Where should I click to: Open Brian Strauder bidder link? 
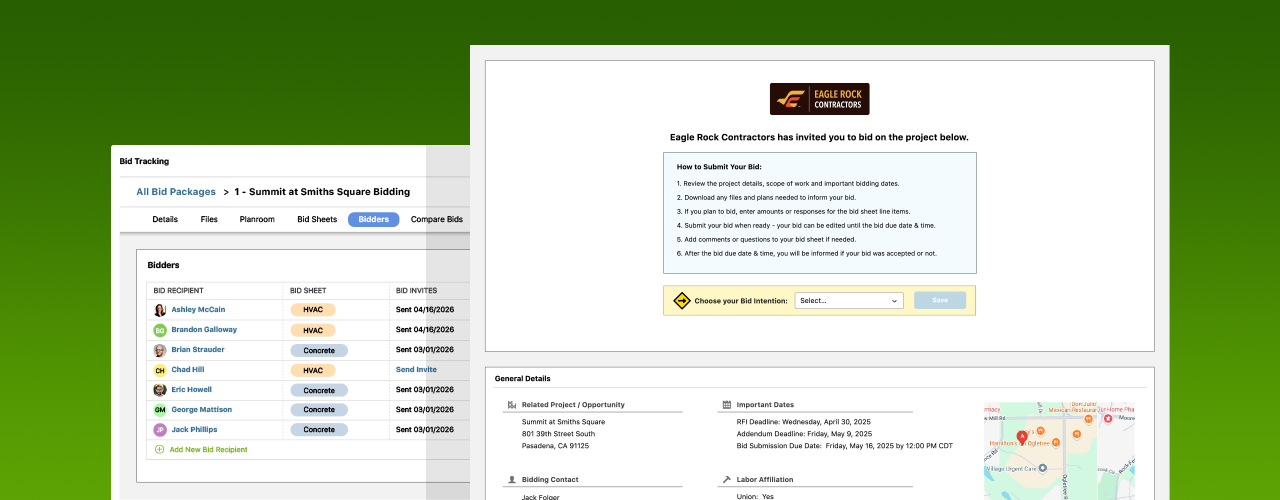[x=198, y=350]
